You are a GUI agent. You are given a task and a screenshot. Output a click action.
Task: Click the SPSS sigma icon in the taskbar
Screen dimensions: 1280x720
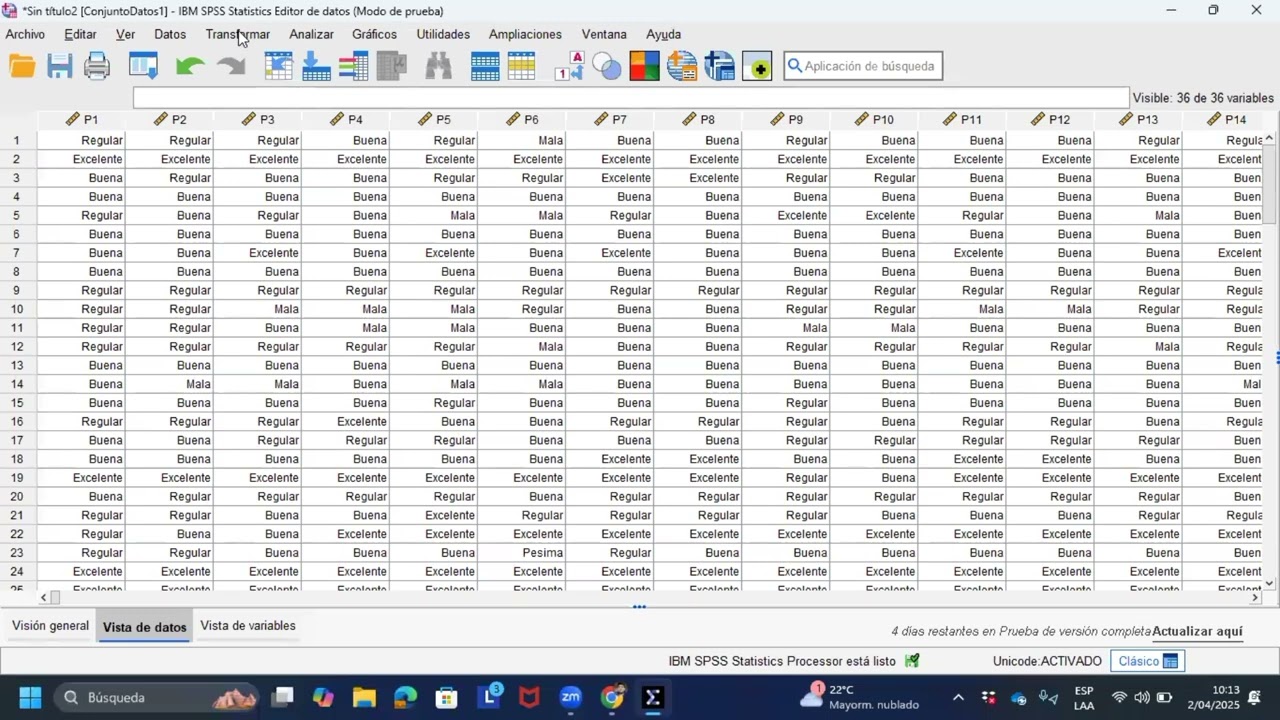[653, 697]
